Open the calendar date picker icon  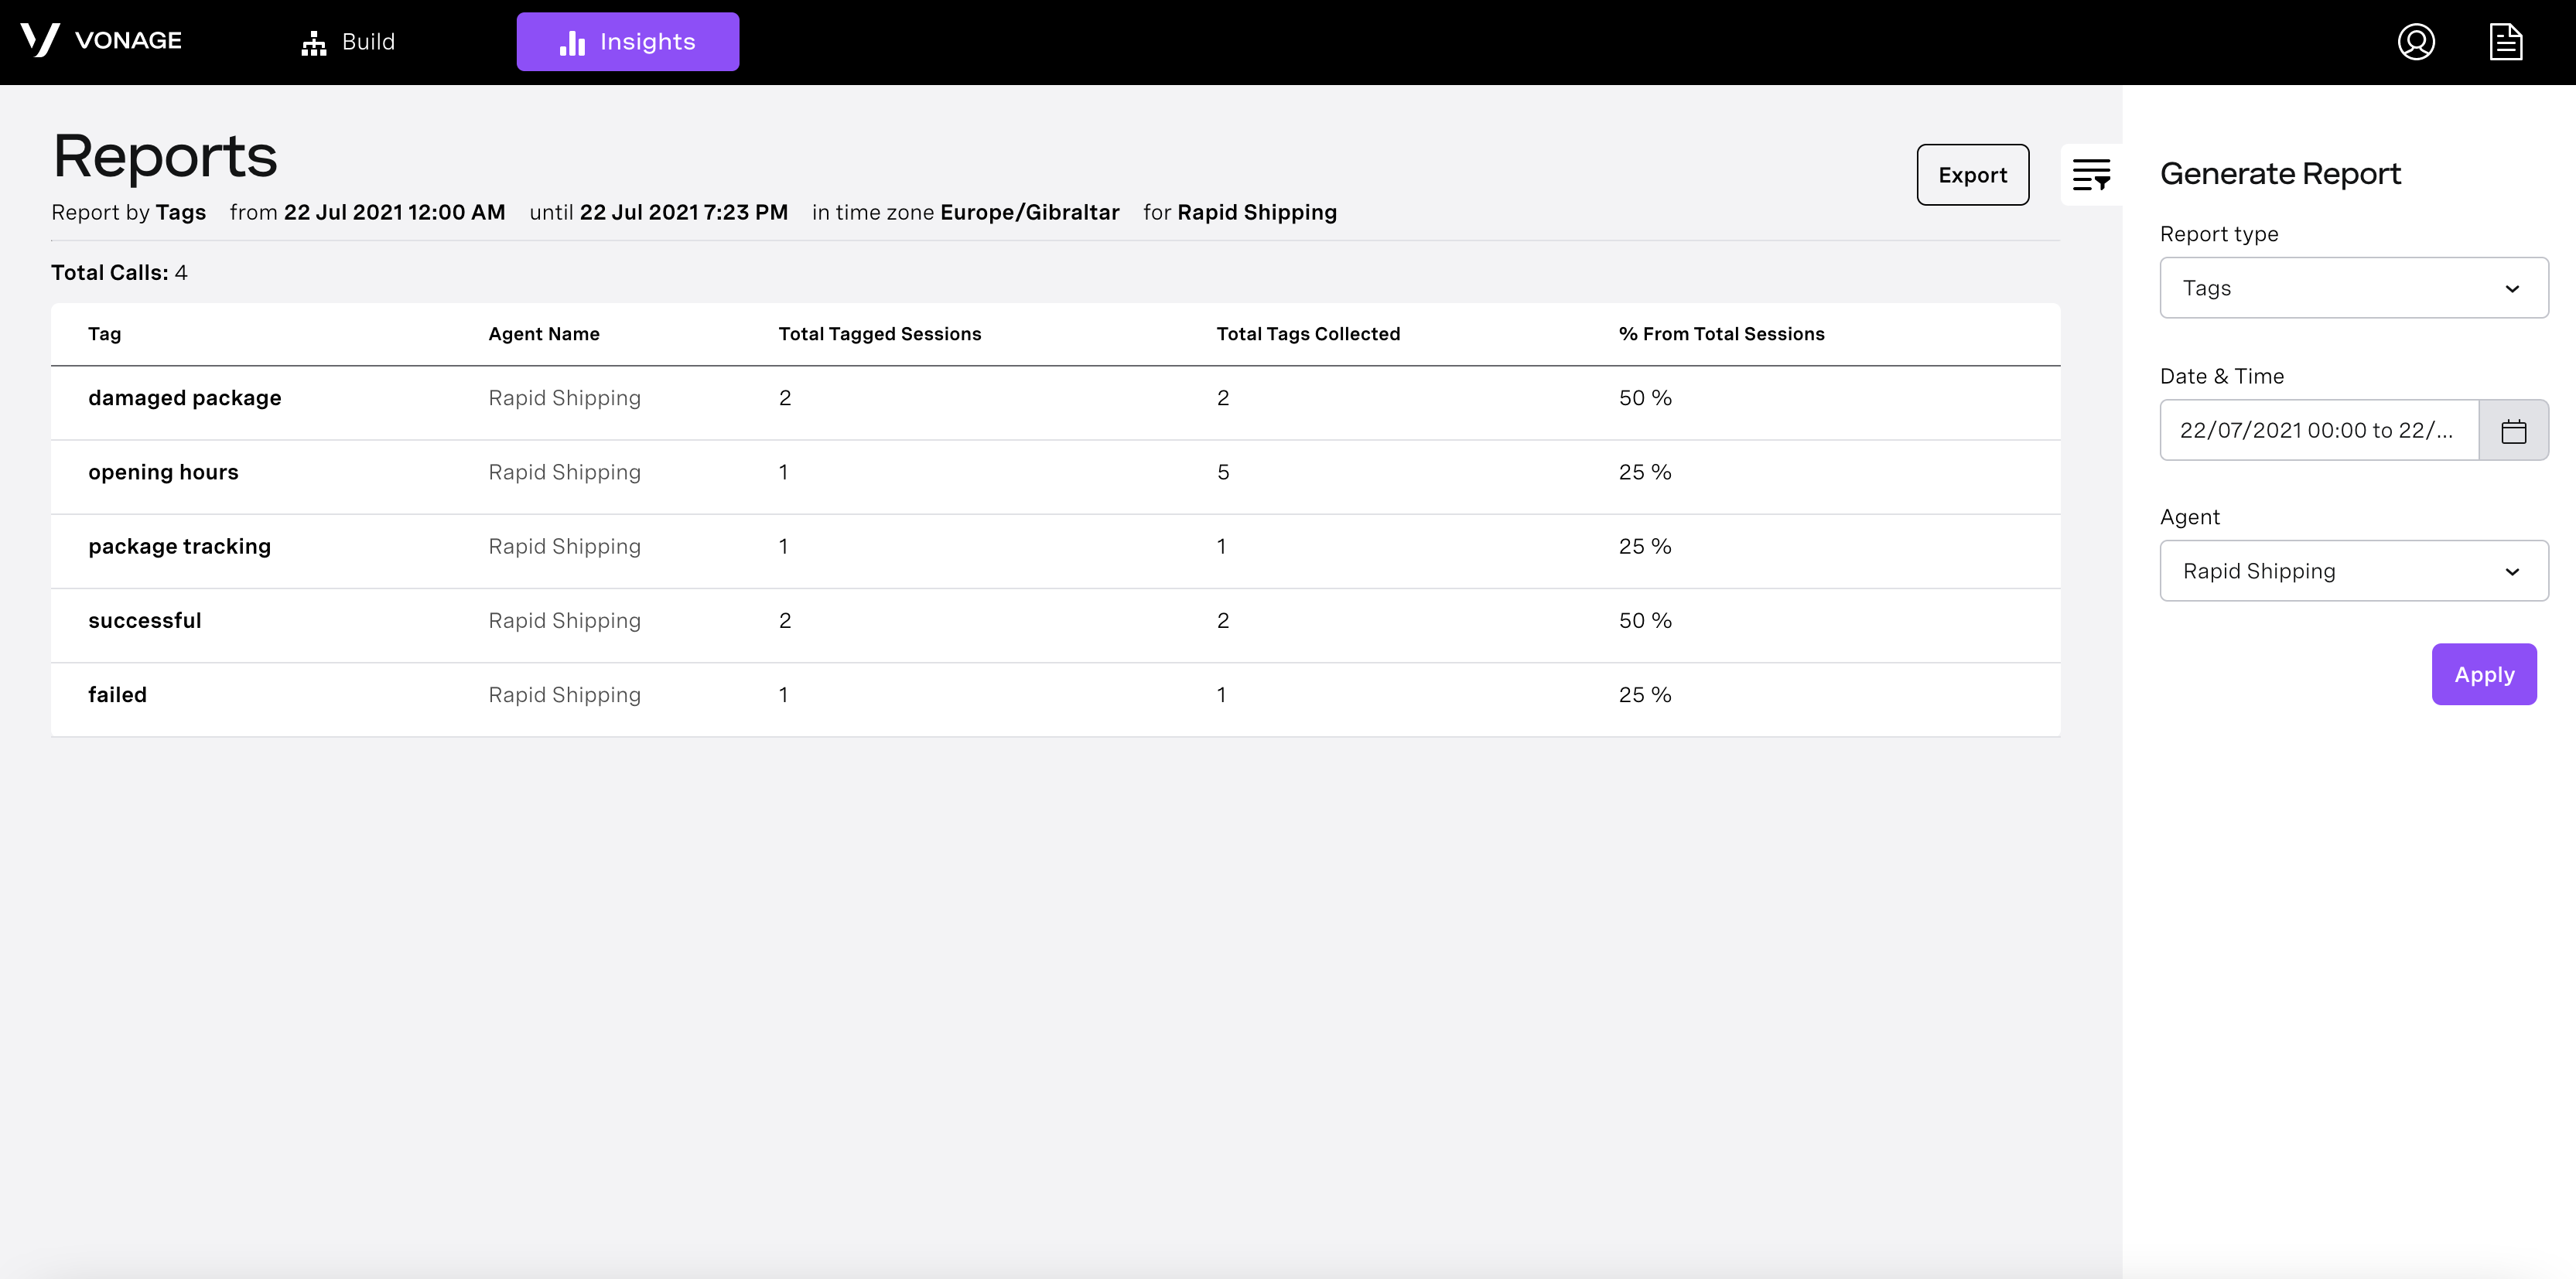pos(2514,431)
